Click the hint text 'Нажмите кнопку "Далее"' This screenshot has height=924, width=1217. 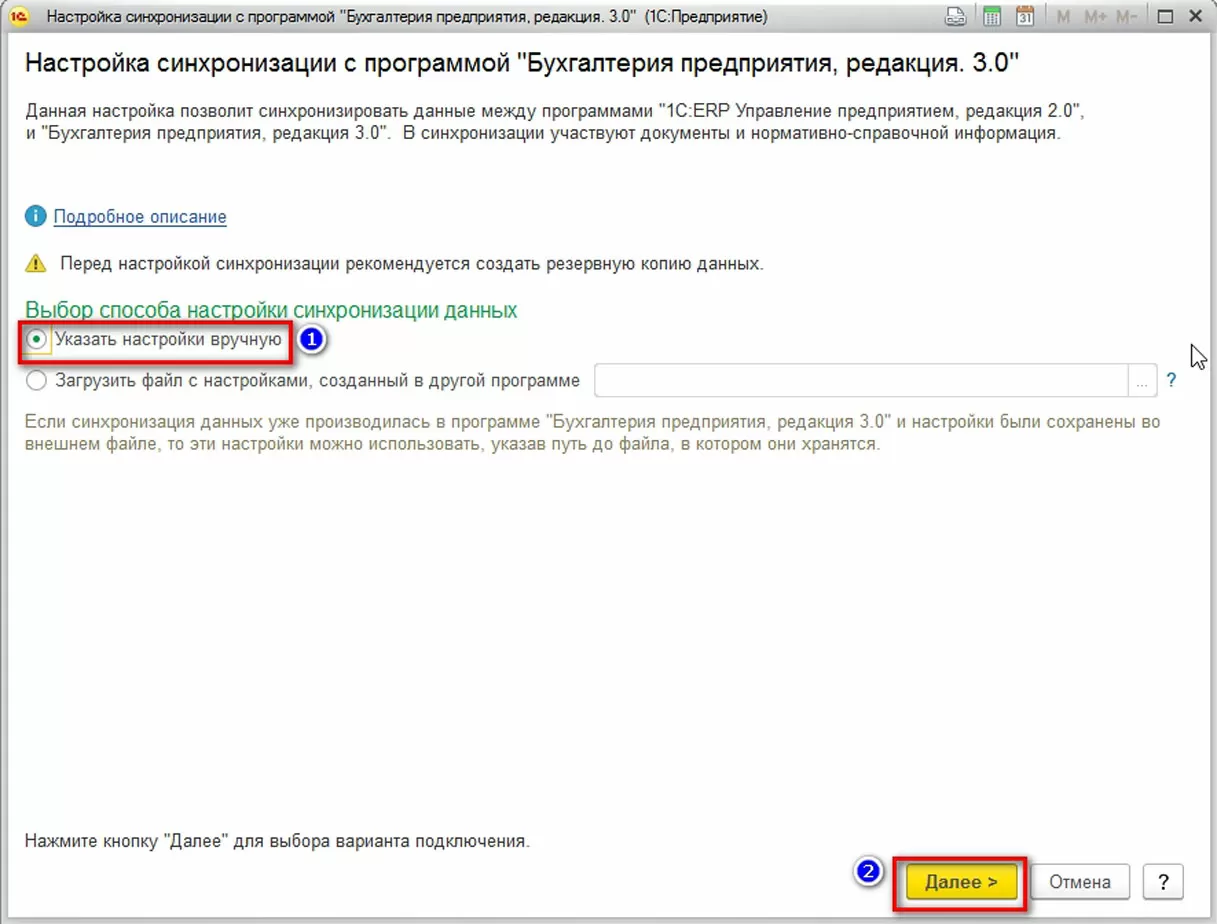[277, 841]
